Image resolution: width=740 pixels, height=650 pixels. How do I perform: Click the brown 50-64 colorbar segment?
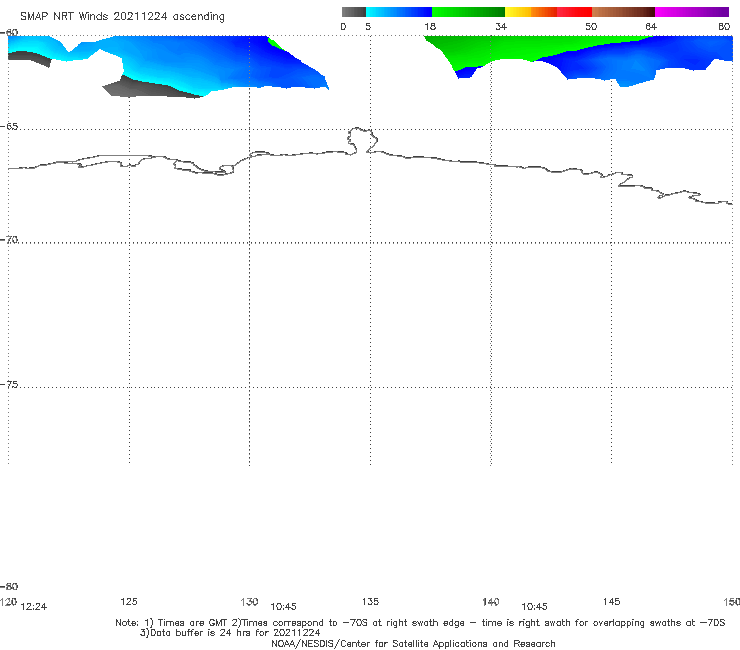click(x=623, y=12)
